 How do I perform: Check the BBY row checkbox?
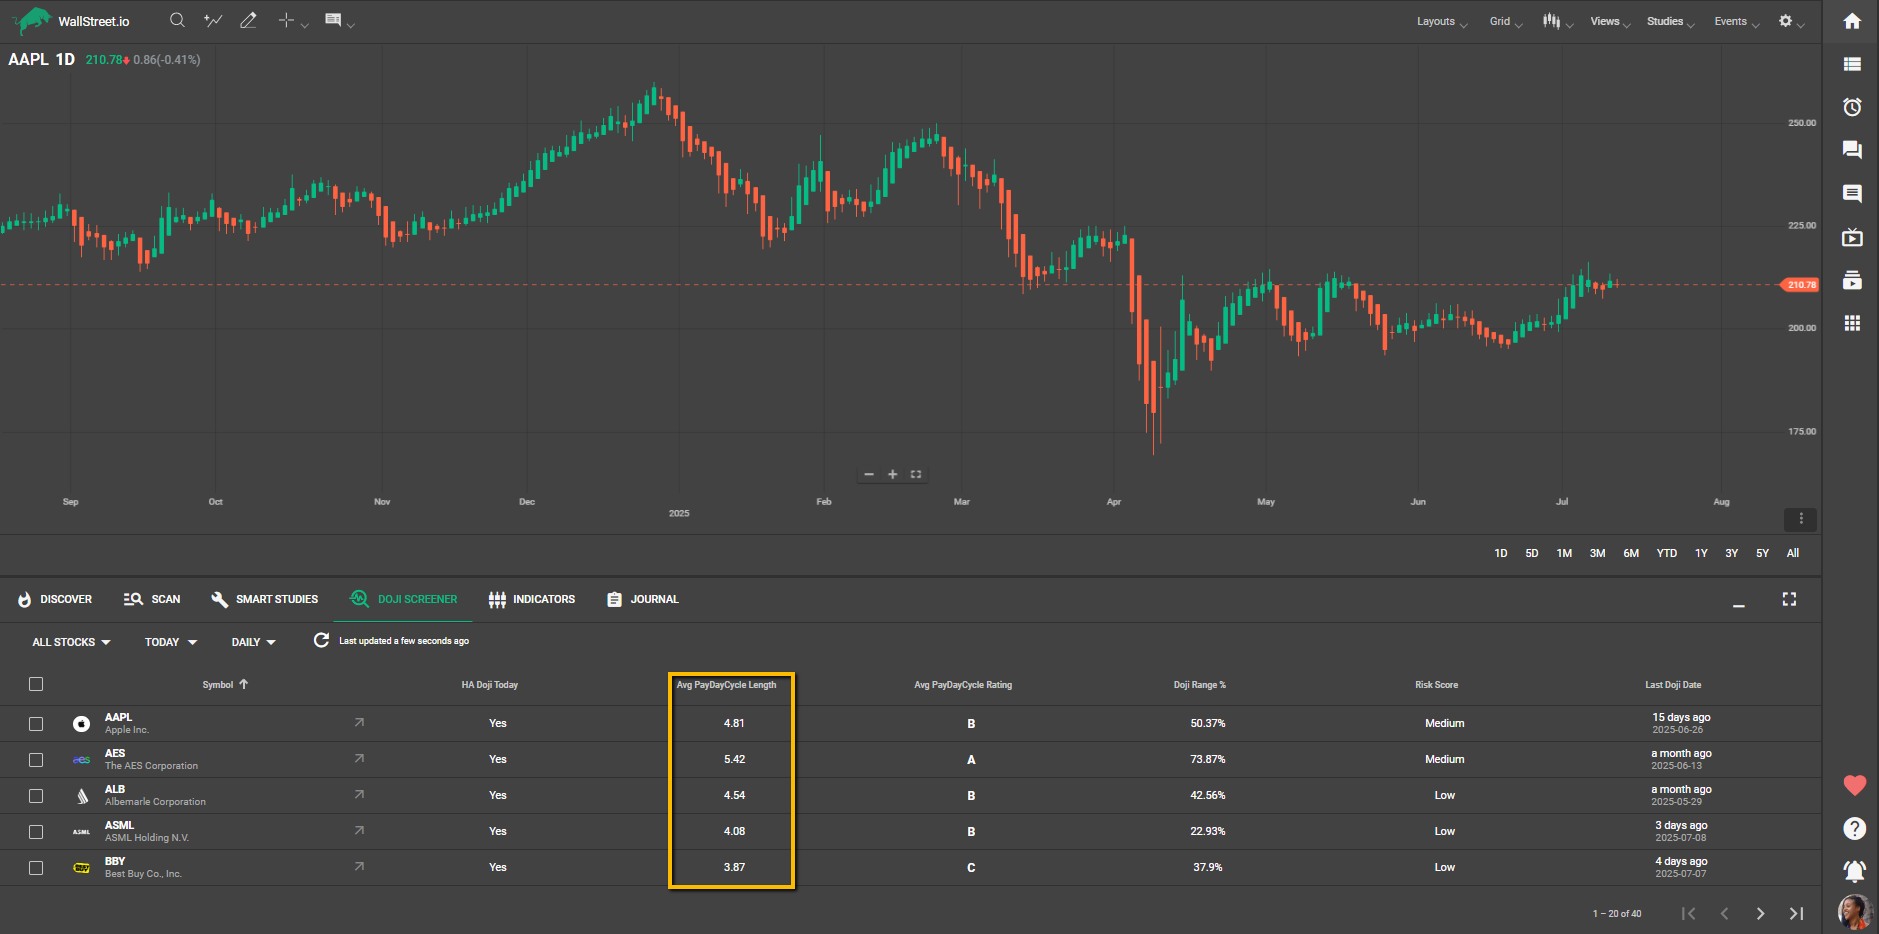(x=36, y=868)
